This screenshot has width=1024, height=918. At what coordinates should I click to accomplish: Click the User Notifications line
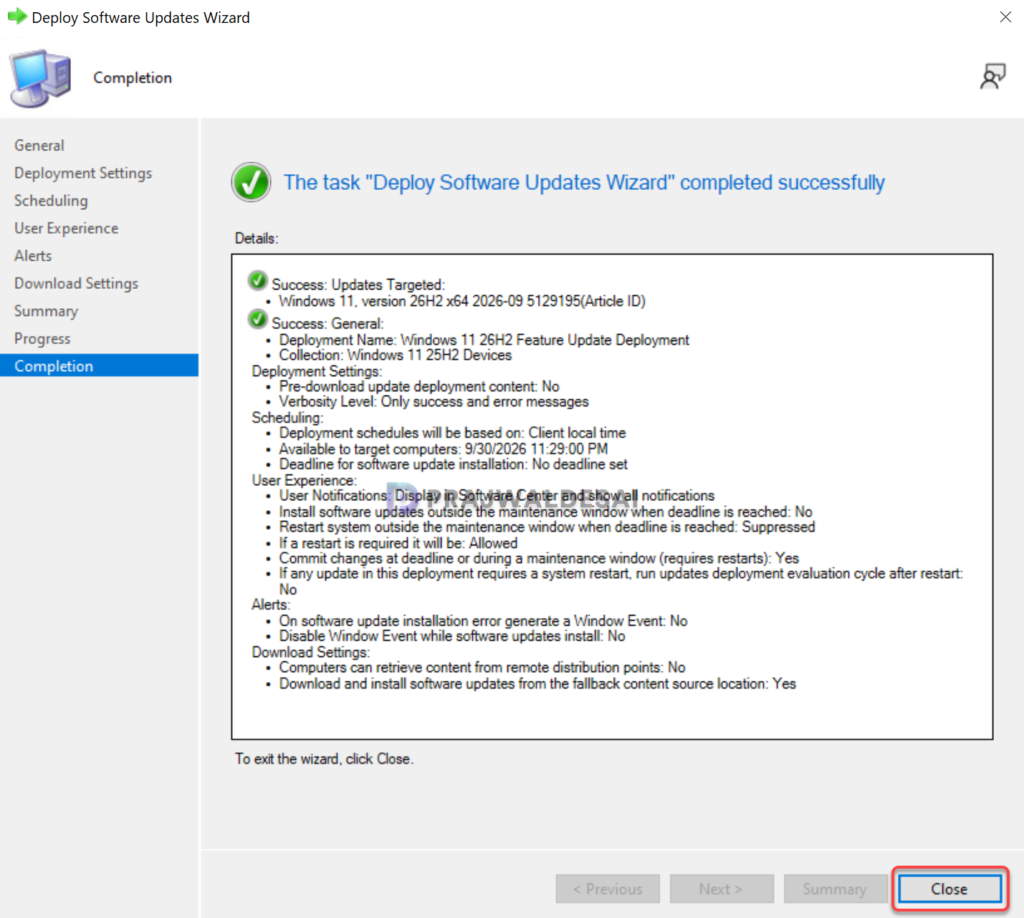click(496, 496)
